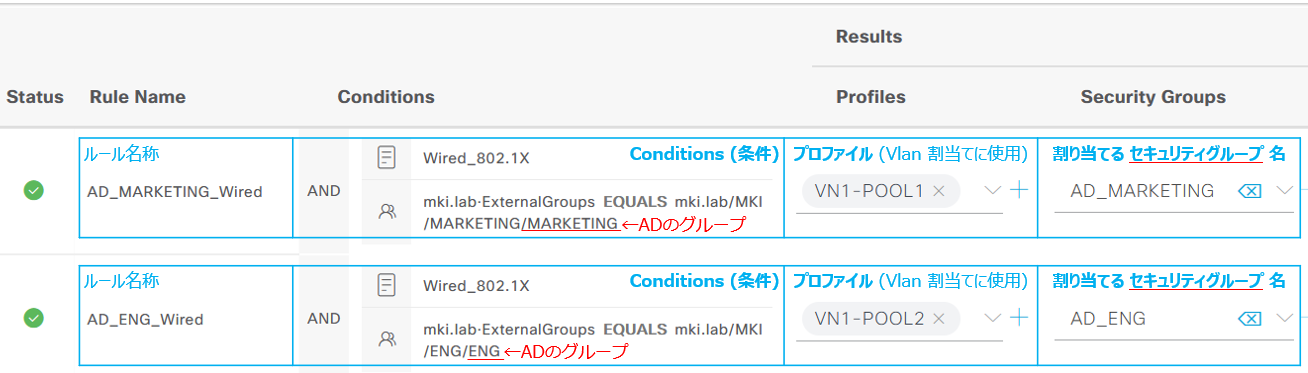
Task: Click user group icon in ENG condition
Action: 387,339
